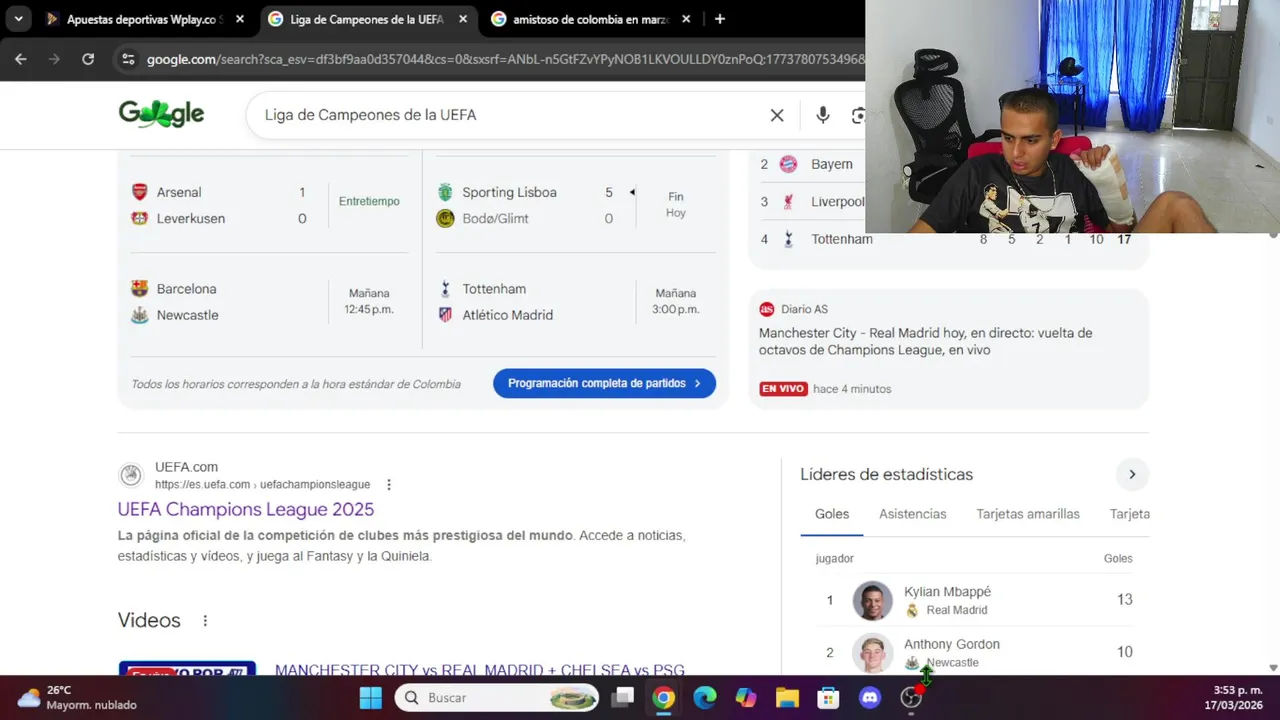This screenshot has height=720, width=1280.
Task: Click the page scrollbar down arrow
Action: [x=1273, y=668]
